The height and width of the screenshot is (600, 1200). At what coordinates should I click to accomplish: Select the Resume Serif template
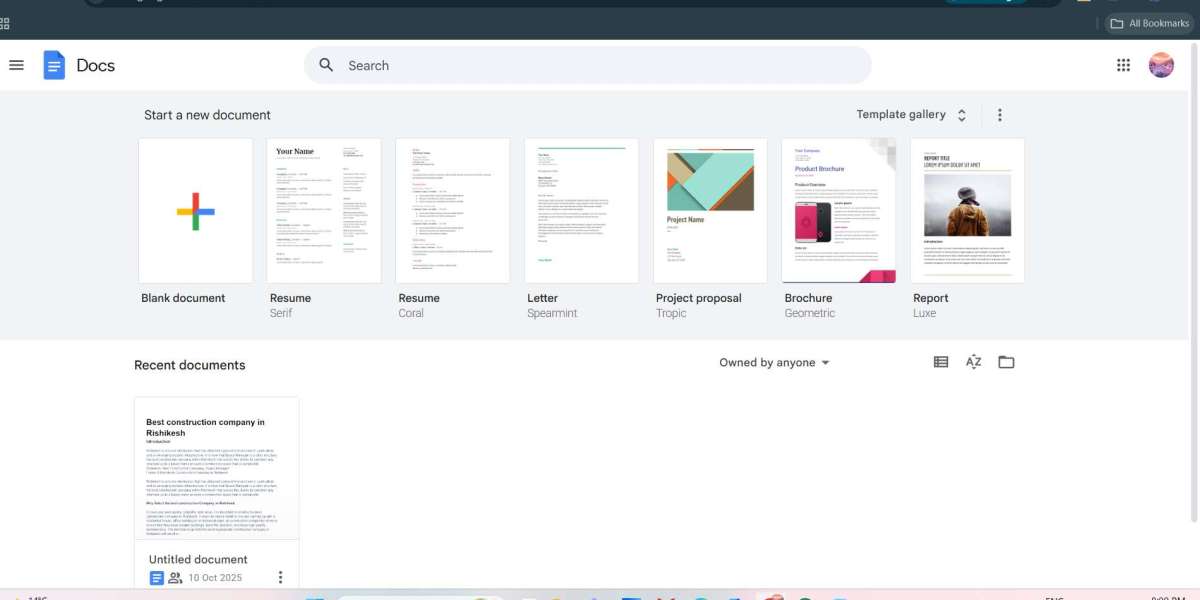(324, 211)
